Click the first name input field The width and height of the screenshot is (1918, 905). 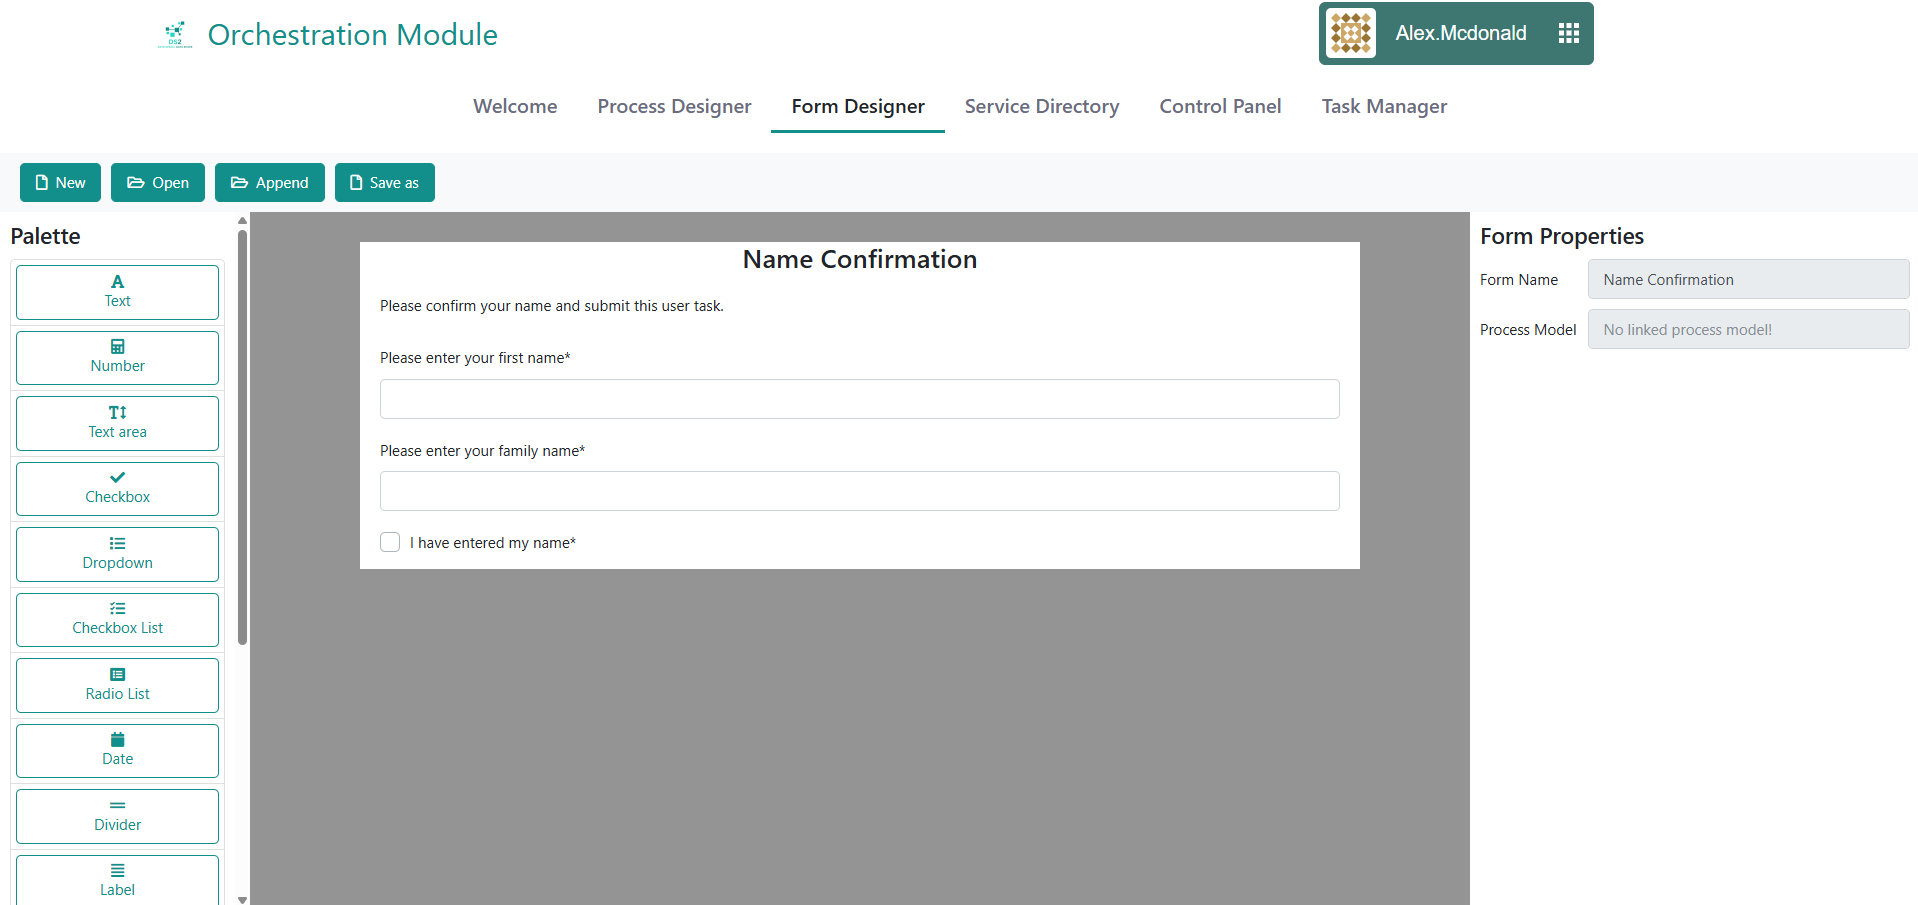pyautogui.click(x=859, y=399)
